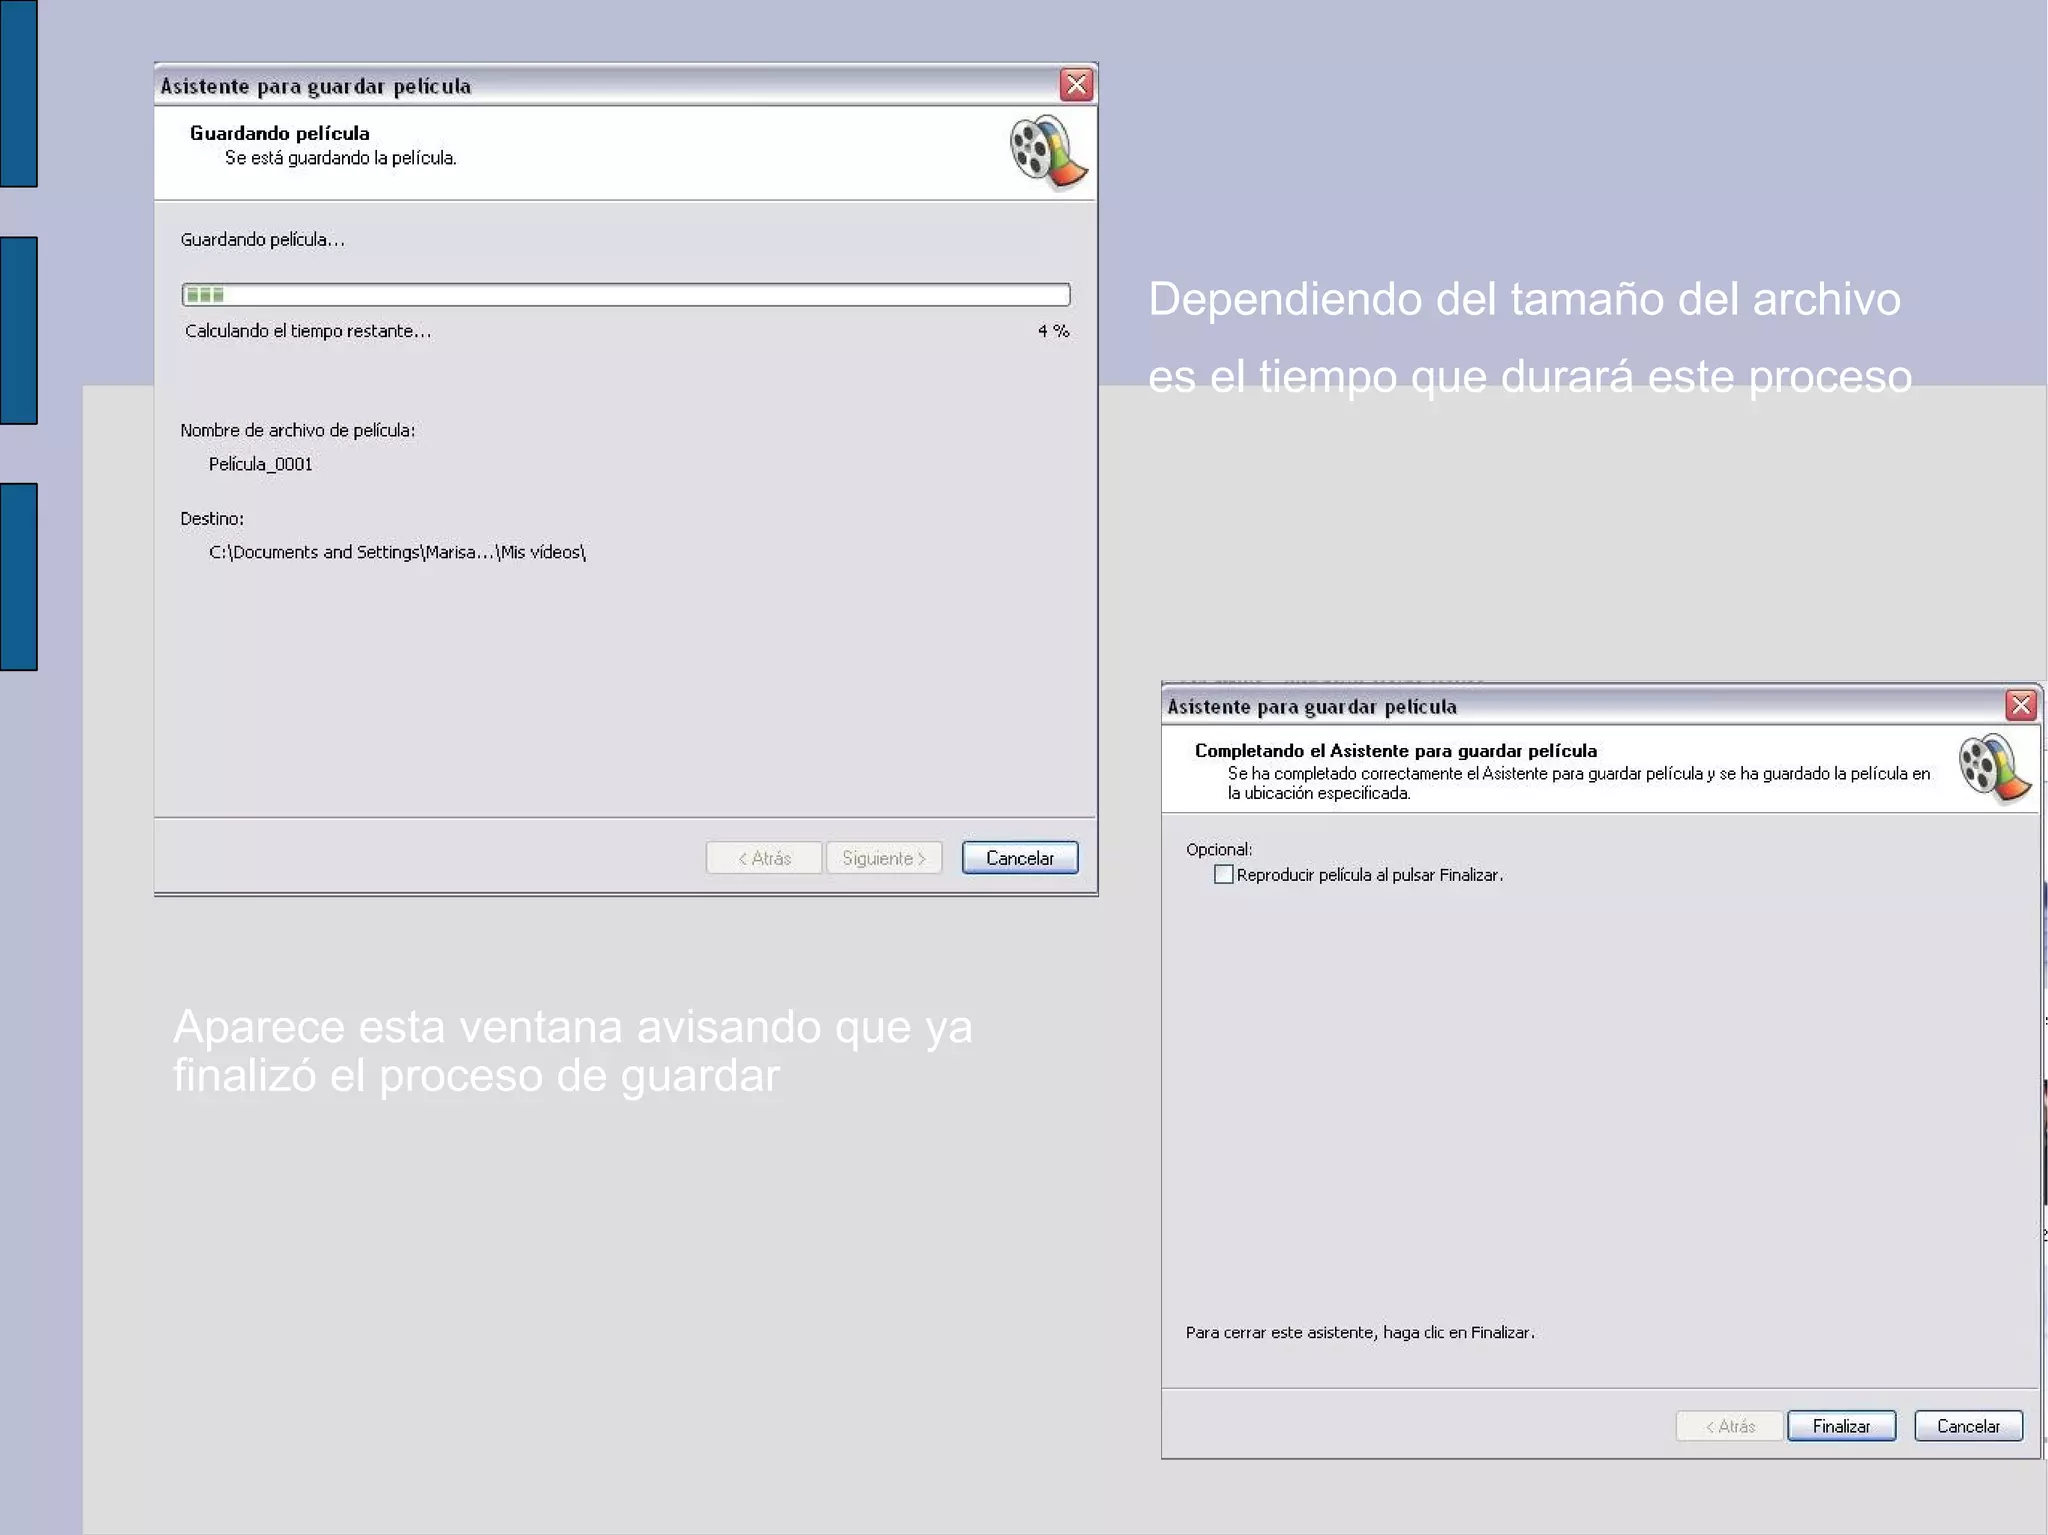Close the Completando el Asistente window
Viewport: 2048px width, 1535px height.
pyautogui.click(x=2021, y=706)
